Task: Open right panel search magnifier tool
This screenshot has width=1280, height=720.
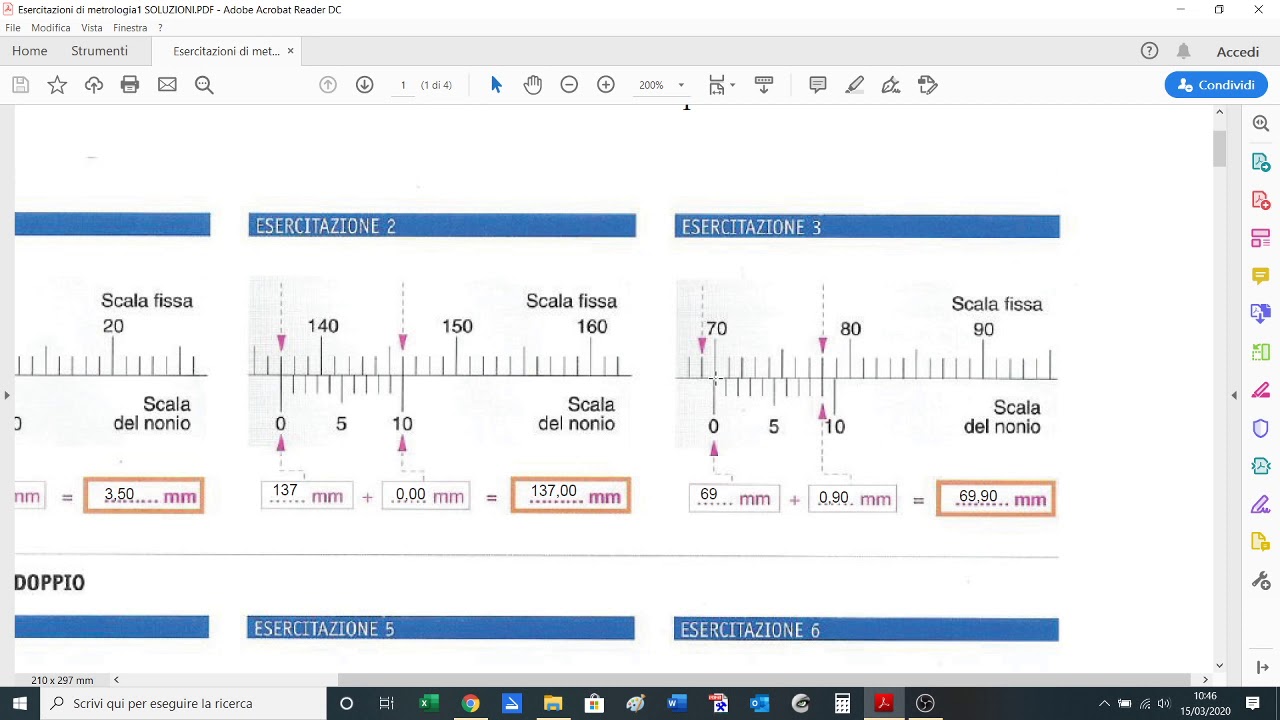Action: 1261,124
